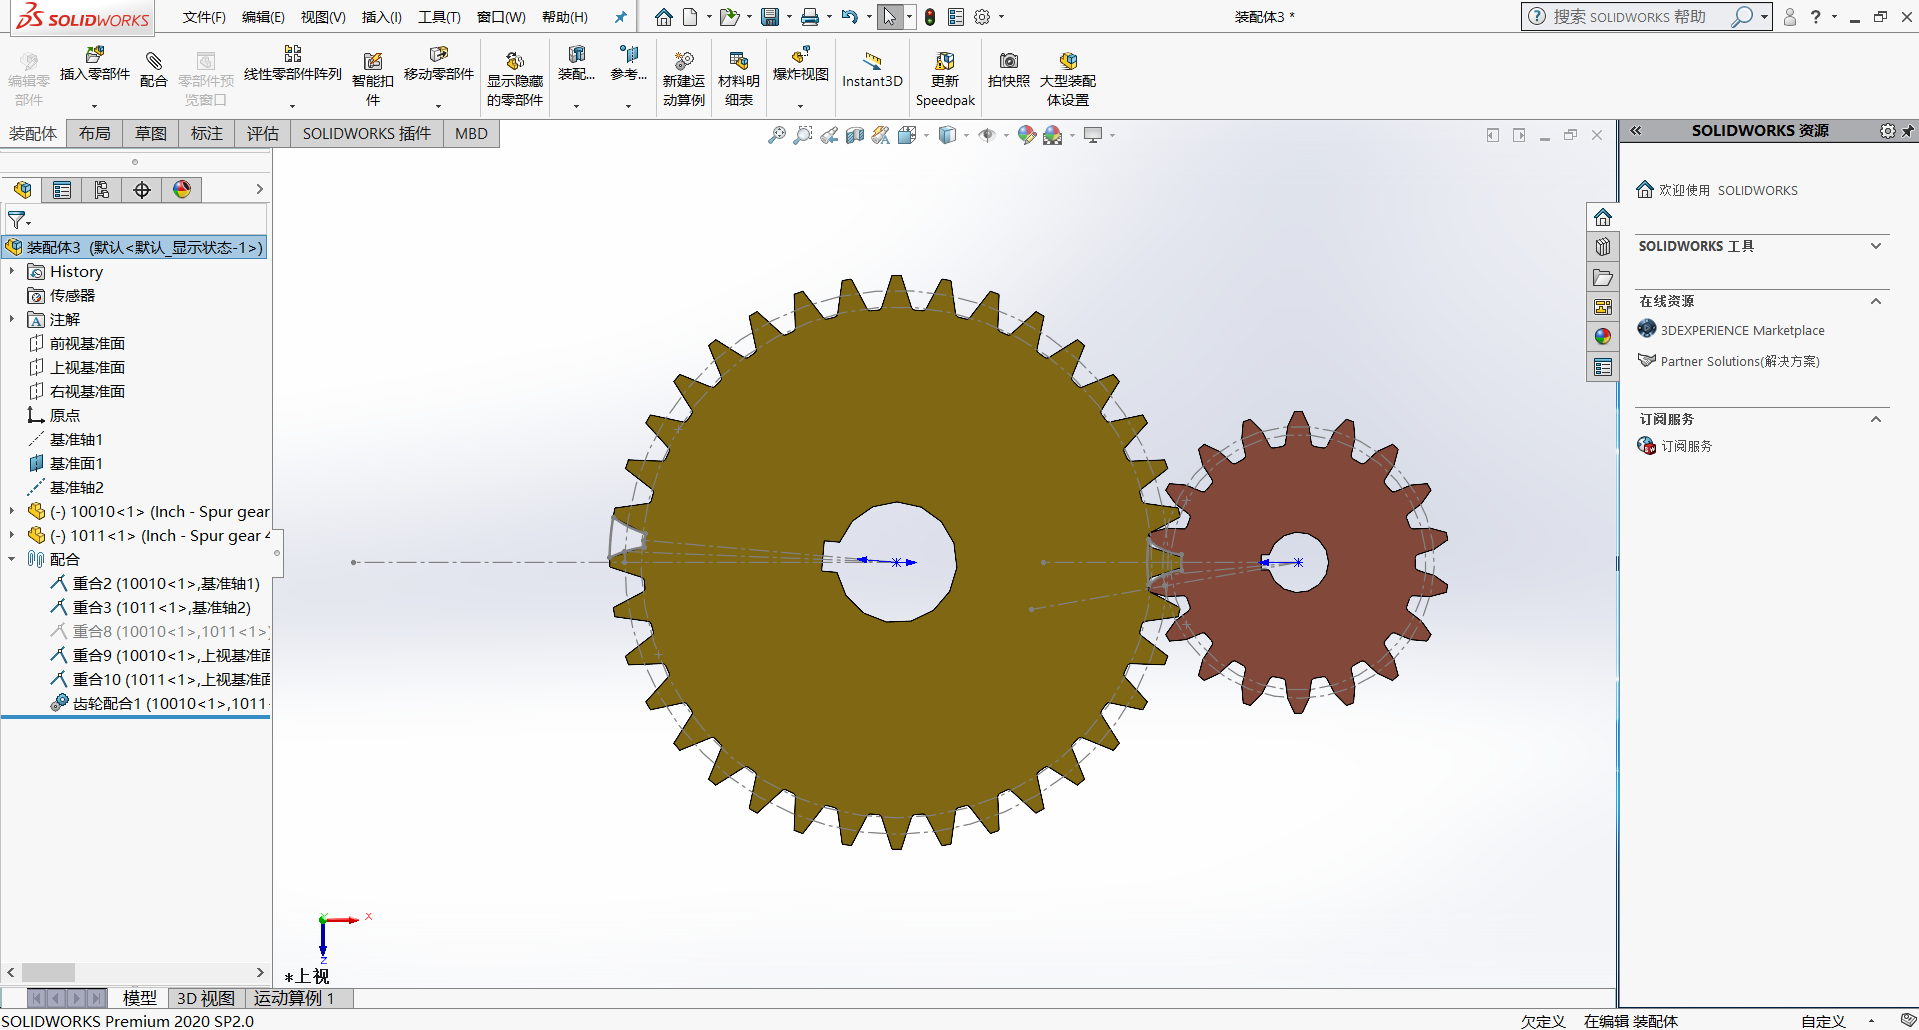Expand the History tree node
The image size is (1919, 1030).
point(12,271)
